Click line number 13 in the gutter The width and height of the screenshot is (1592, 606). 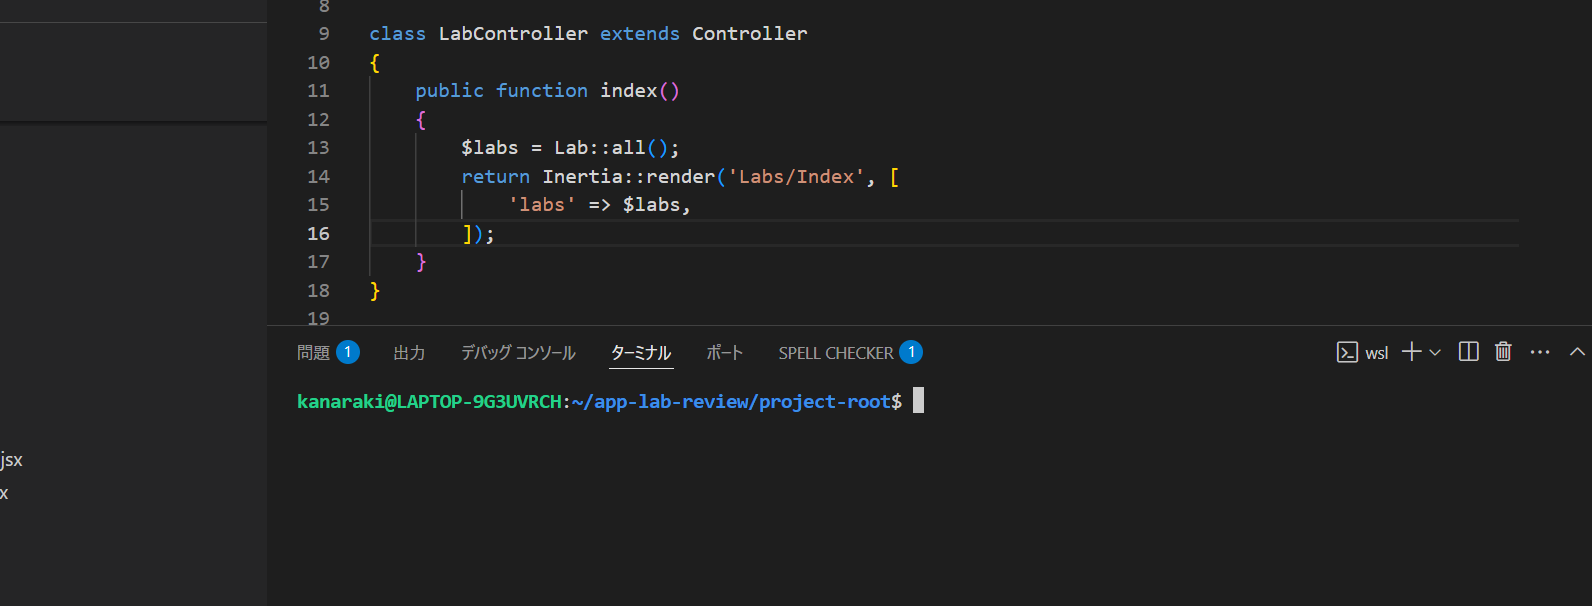point(318,147)
